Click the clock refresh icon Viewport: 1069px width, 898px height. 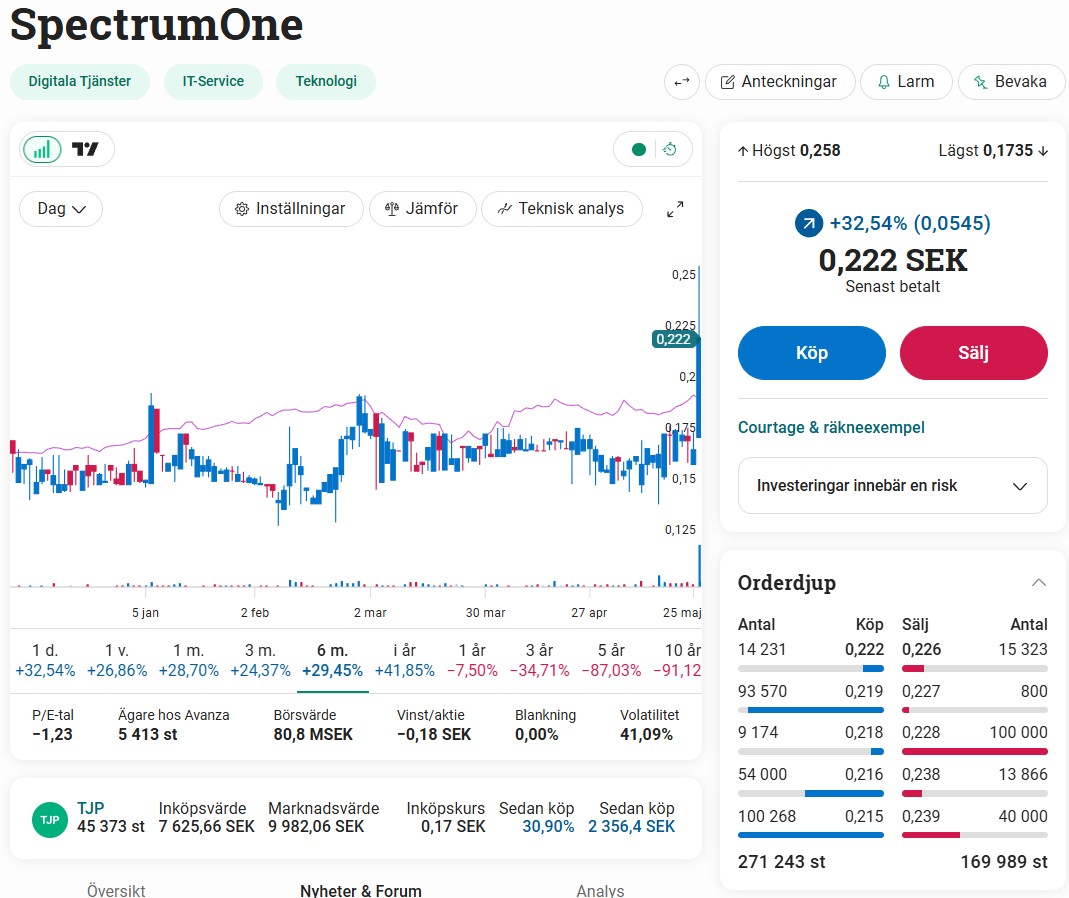(670, 149)
